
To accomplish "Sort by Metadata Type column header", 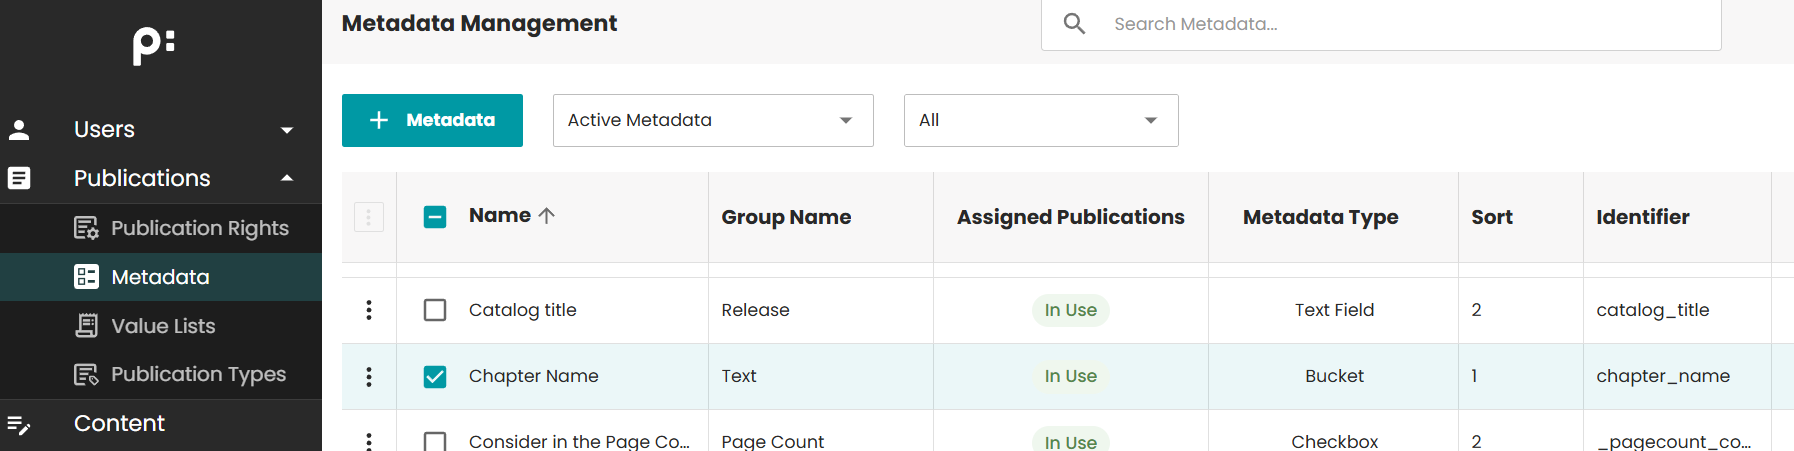I will 1320,217.
